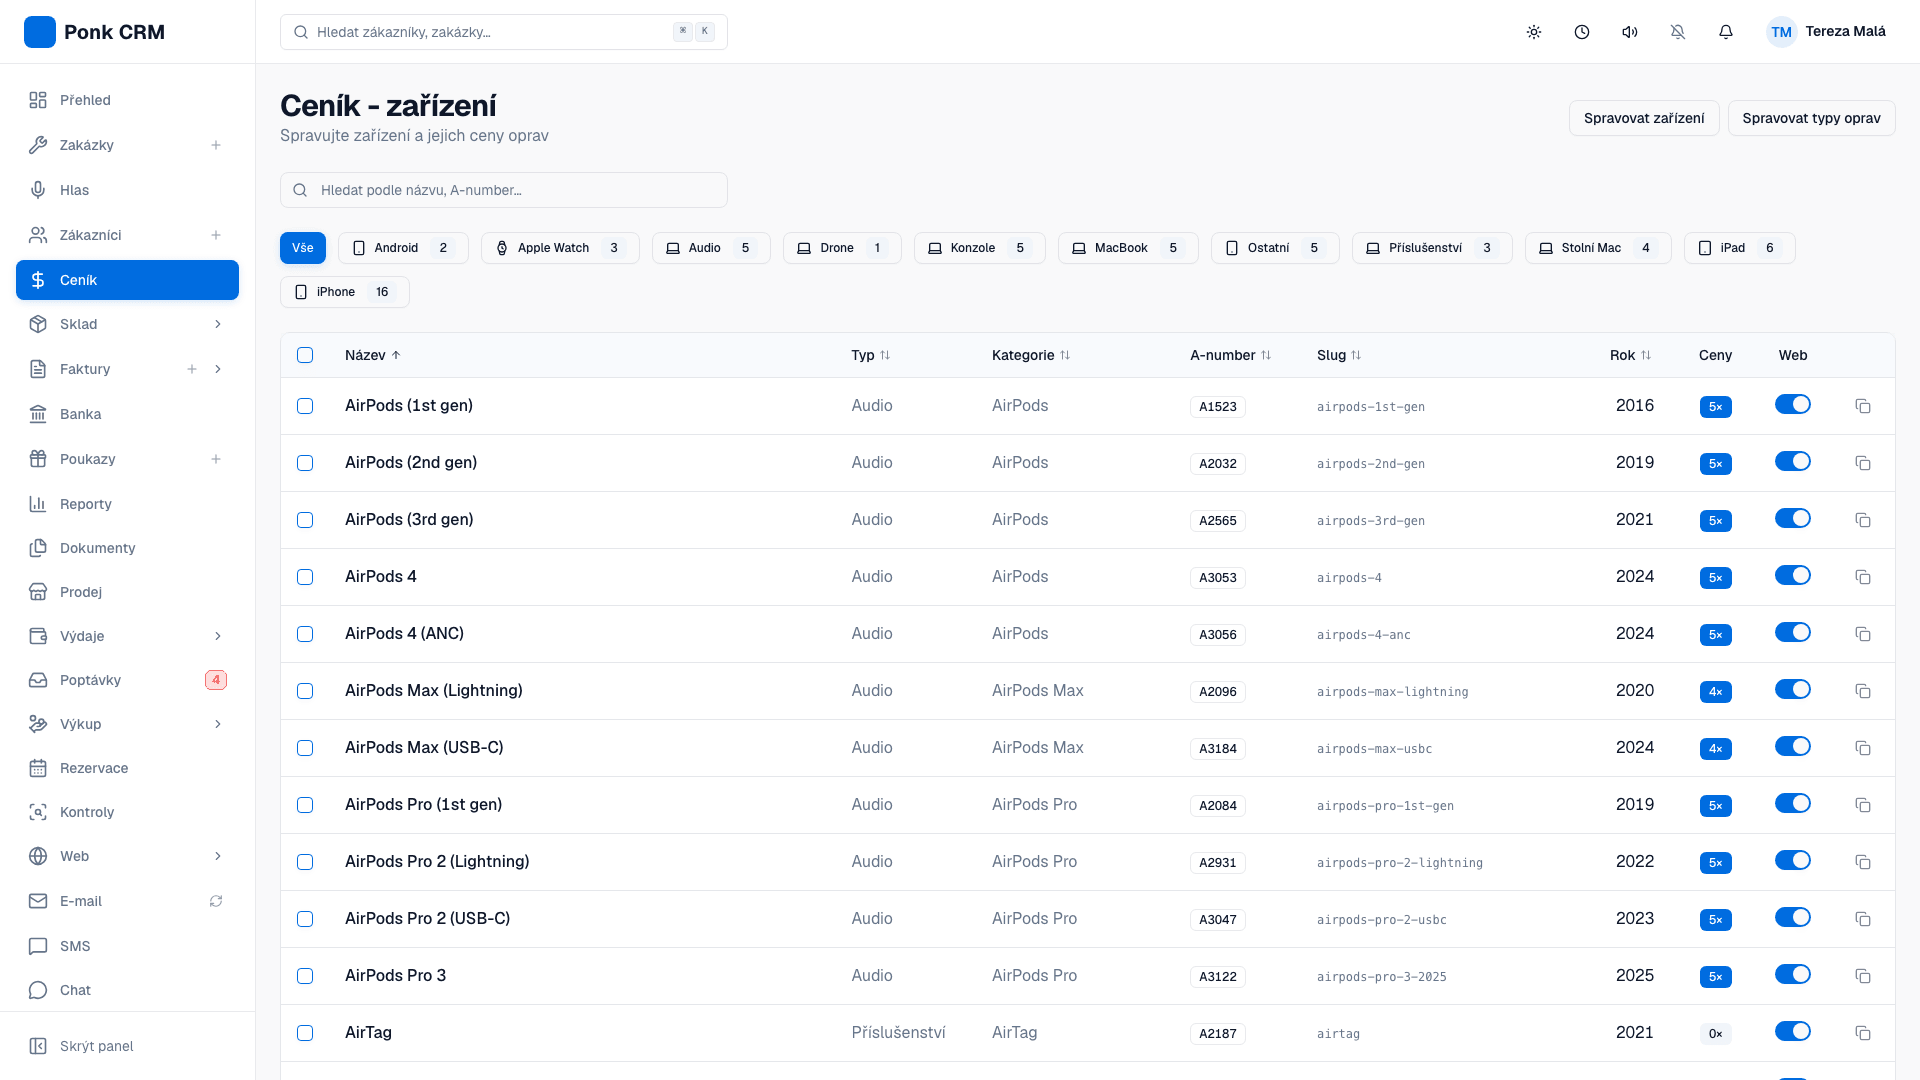1920x1080 pixels.
Task: Collapse sidebar with Skrýt panel
Action: 127,1046
